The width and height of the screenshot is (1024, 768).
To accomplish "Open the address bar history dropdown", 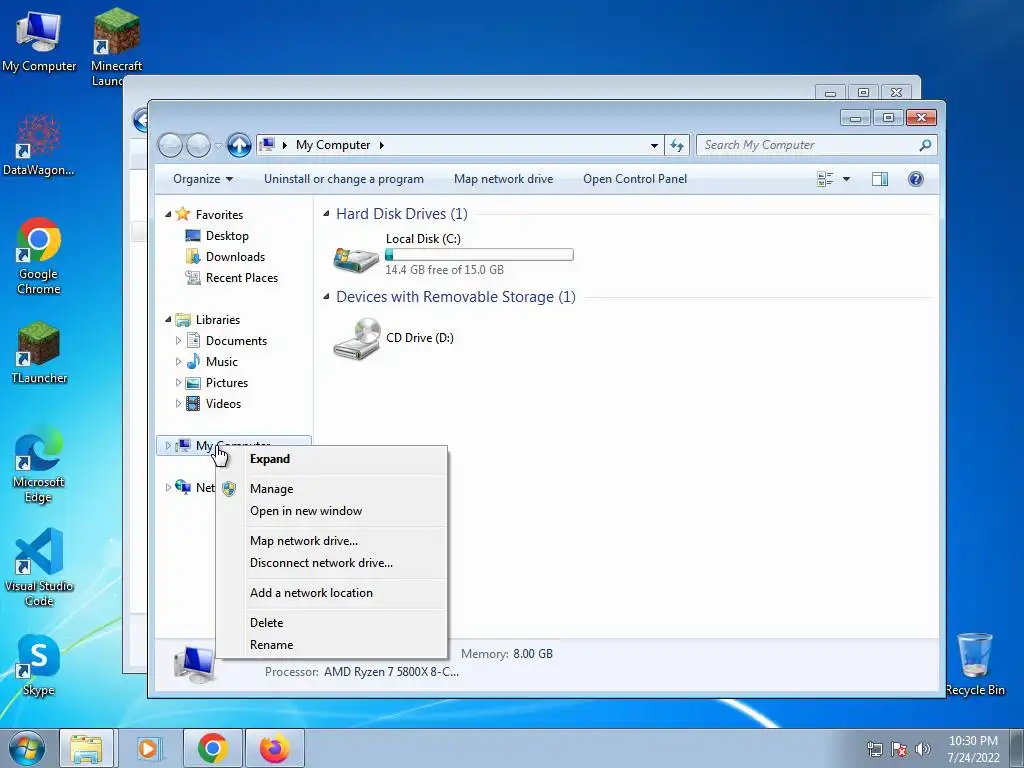I will point(654,146).
